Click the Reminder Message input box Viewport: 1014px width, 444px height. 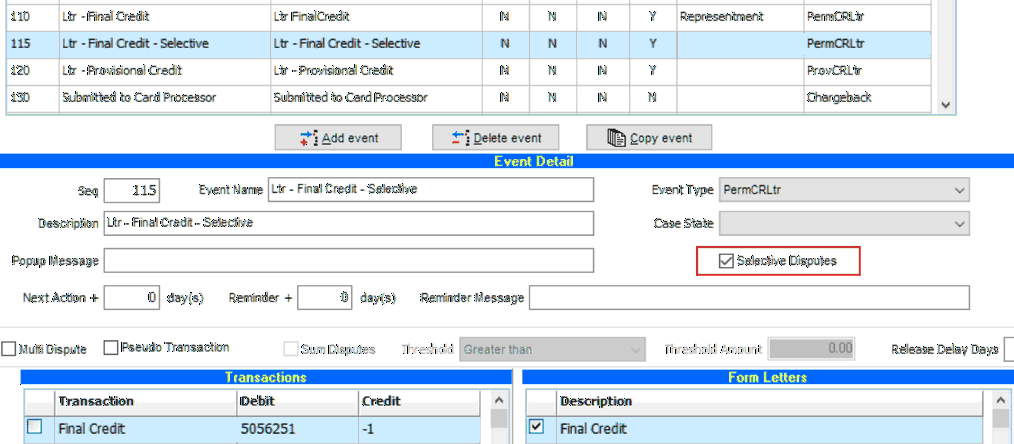[x=748, y=298]
